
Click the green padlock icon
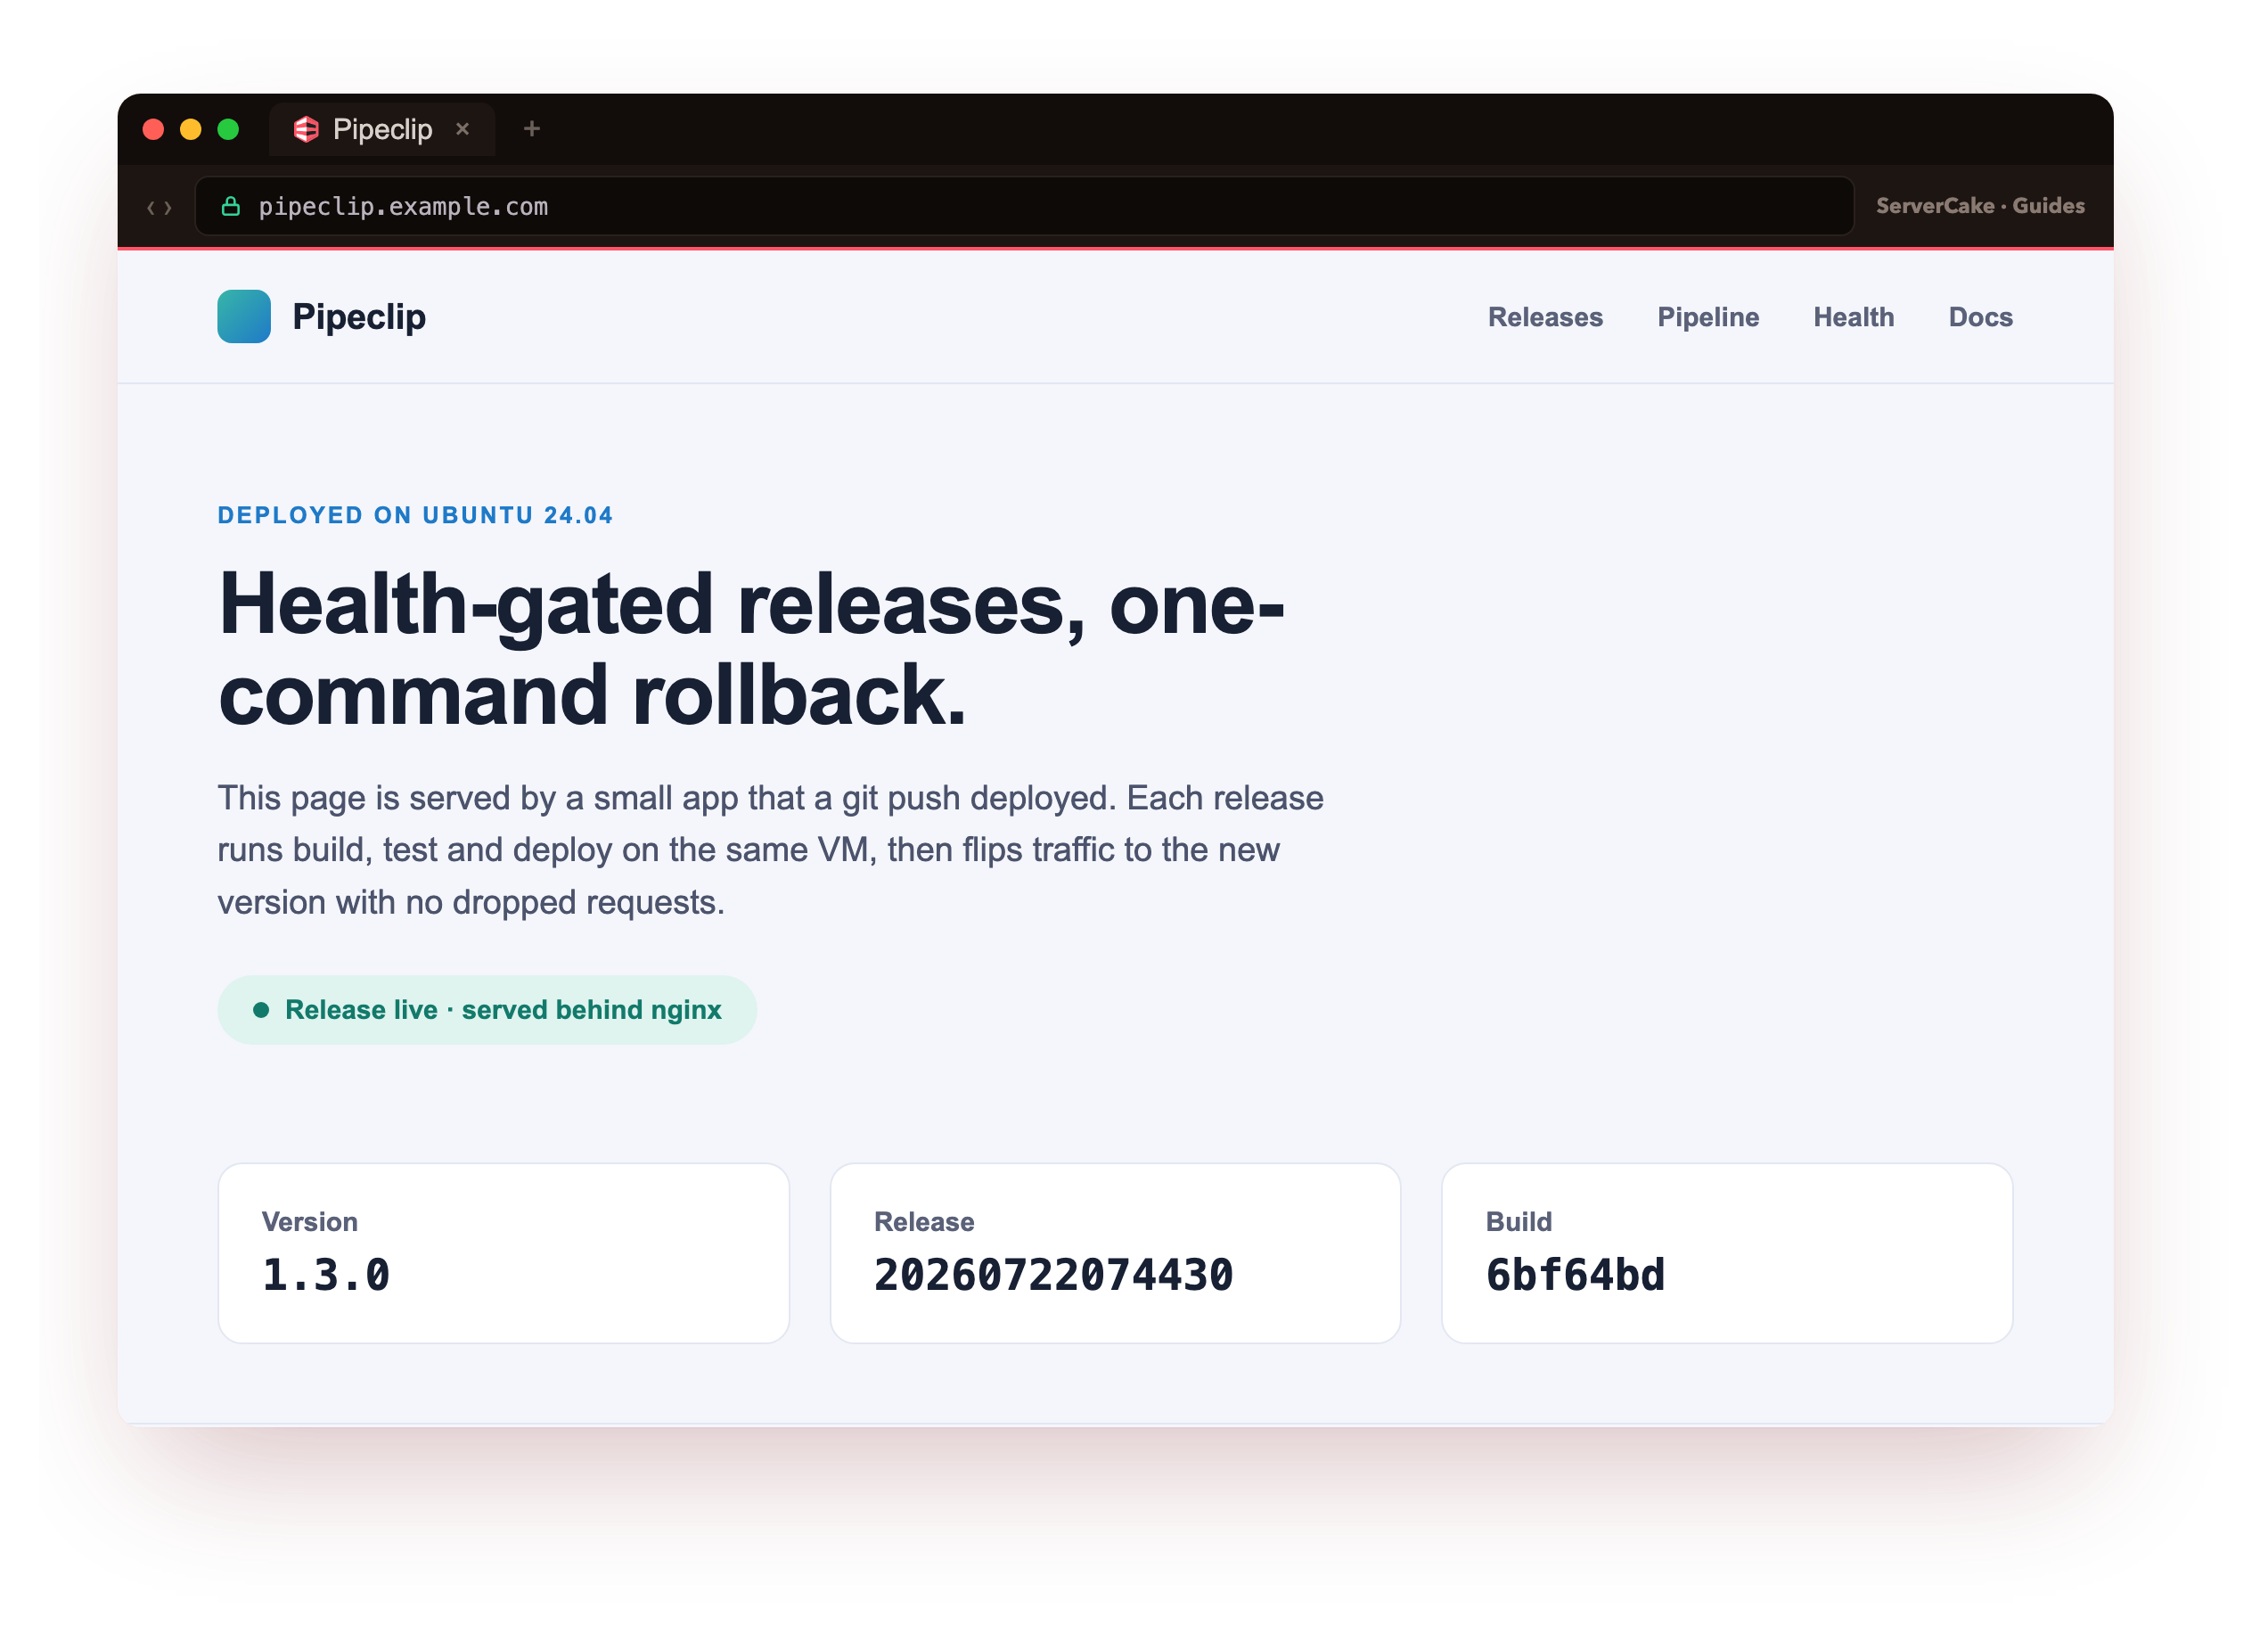[x=231, y=207]
